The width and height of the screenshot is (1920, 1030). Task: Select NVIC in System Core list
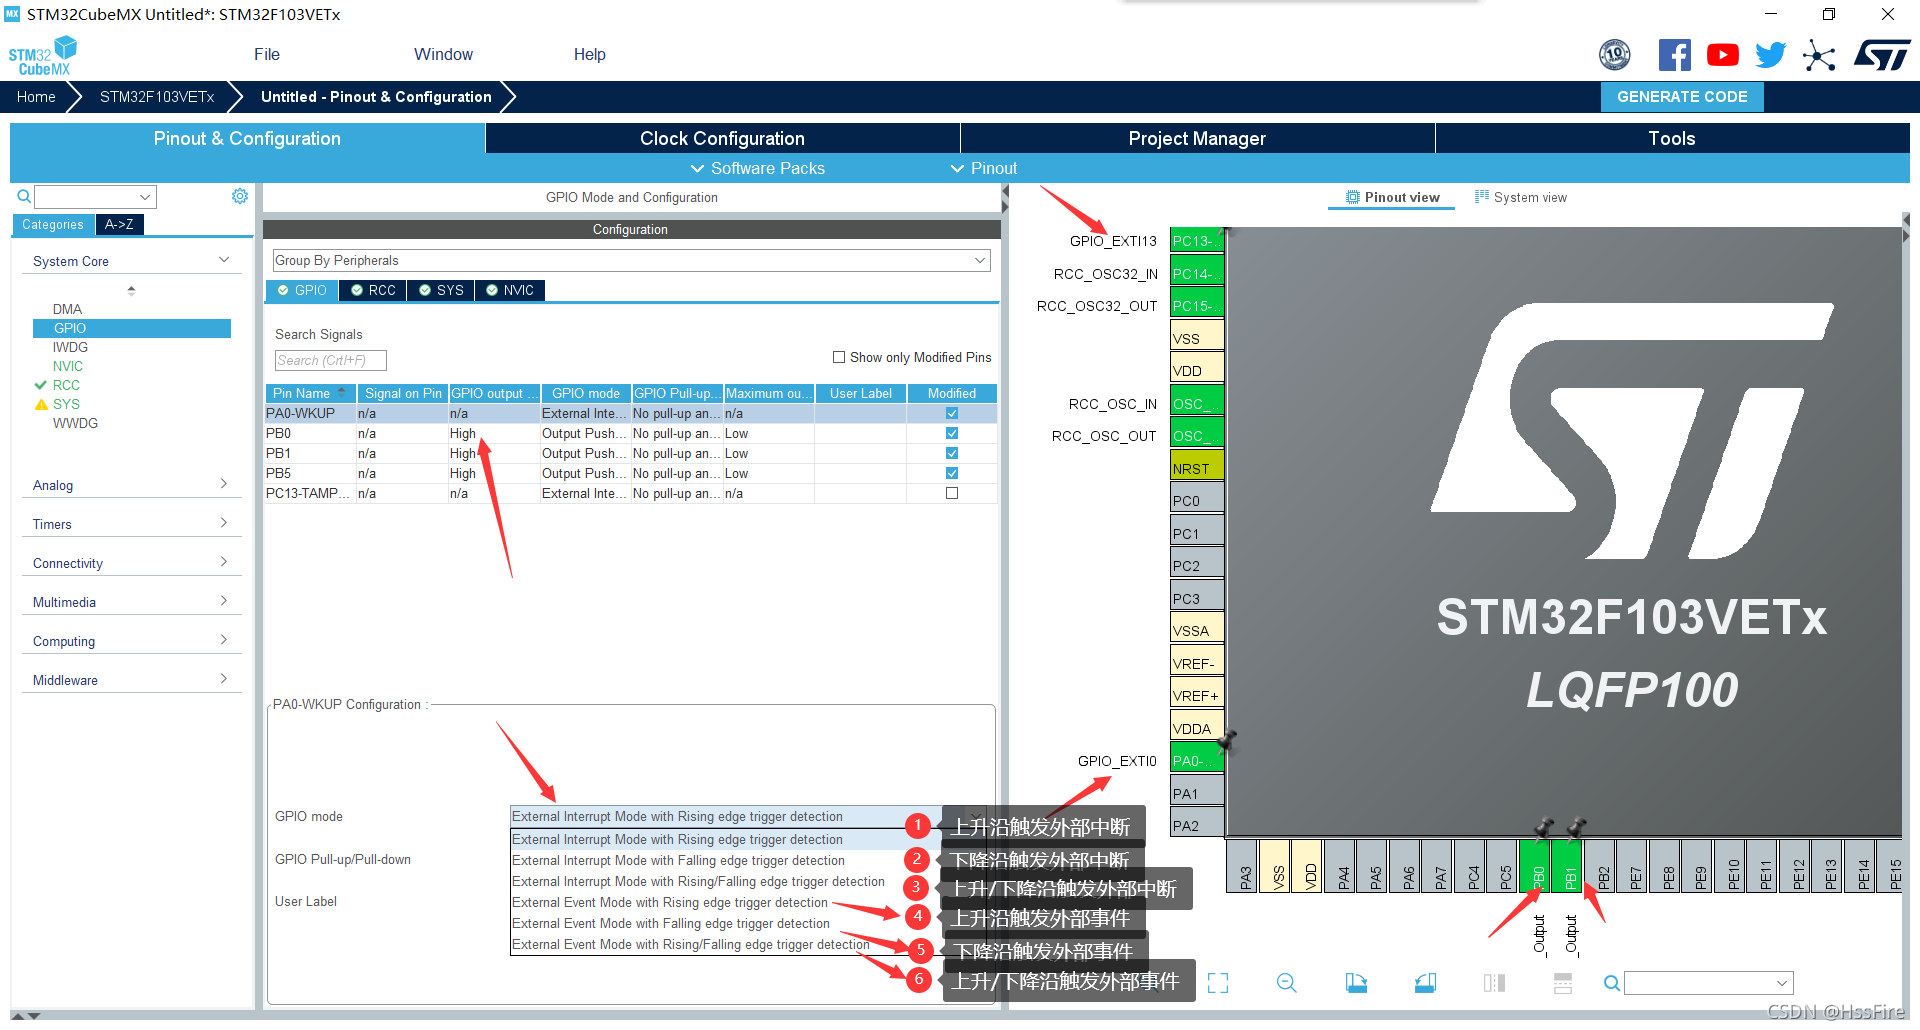(68, 366)
